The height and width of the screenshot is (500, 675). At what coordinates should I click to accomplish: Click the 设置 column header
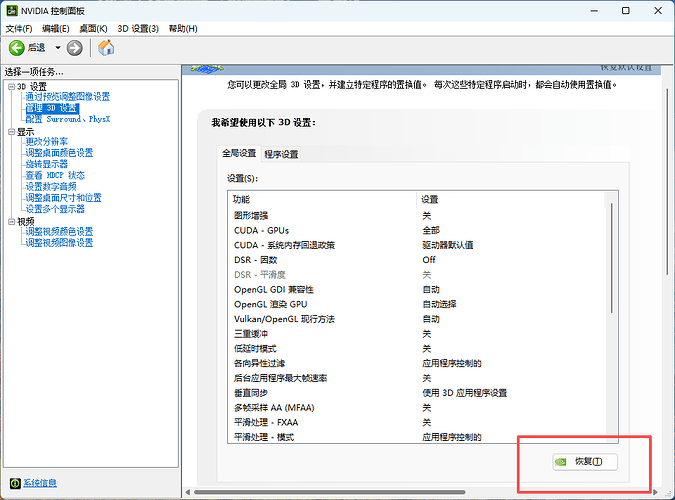pos(511,199)
